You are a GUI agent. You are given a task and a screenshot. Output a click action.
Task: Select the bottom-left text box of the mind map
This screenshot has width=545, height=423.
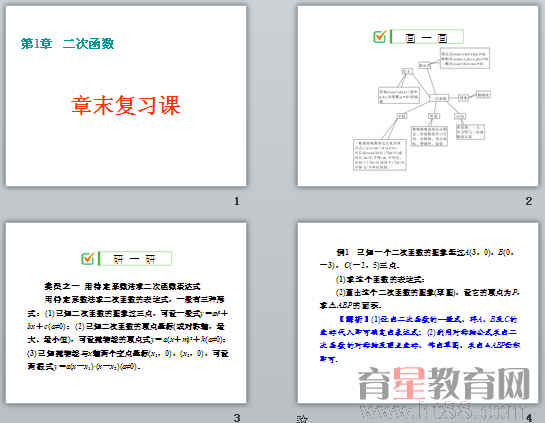tap(380, 155)
